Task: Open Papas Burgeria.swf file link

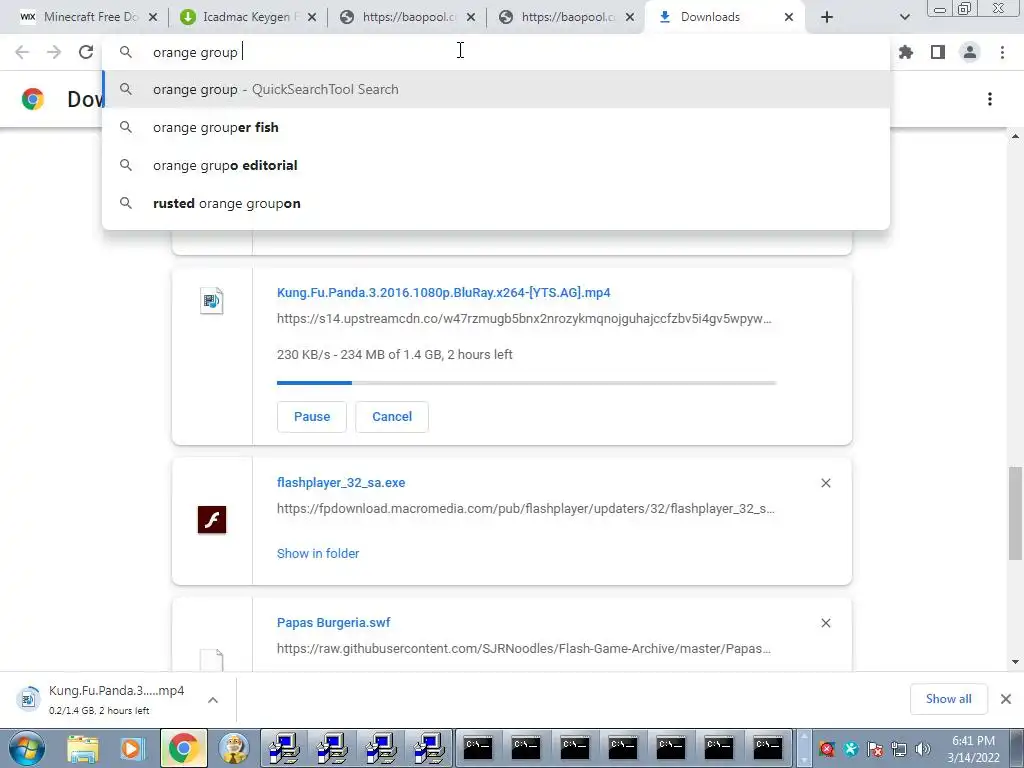Action: pyautogui.click(x=333, y=622)
